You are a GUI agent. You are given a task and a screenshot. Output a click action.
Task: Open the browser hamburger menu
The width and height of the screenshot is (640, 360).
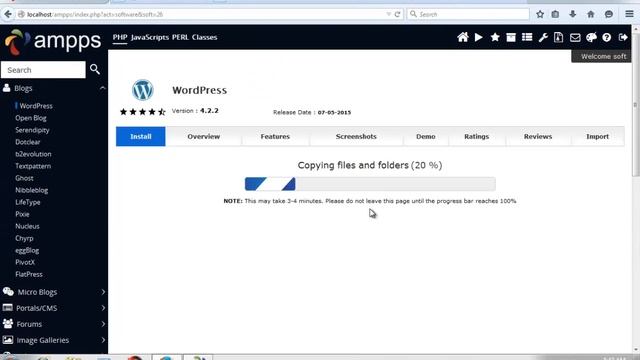[x=629, y=14]
